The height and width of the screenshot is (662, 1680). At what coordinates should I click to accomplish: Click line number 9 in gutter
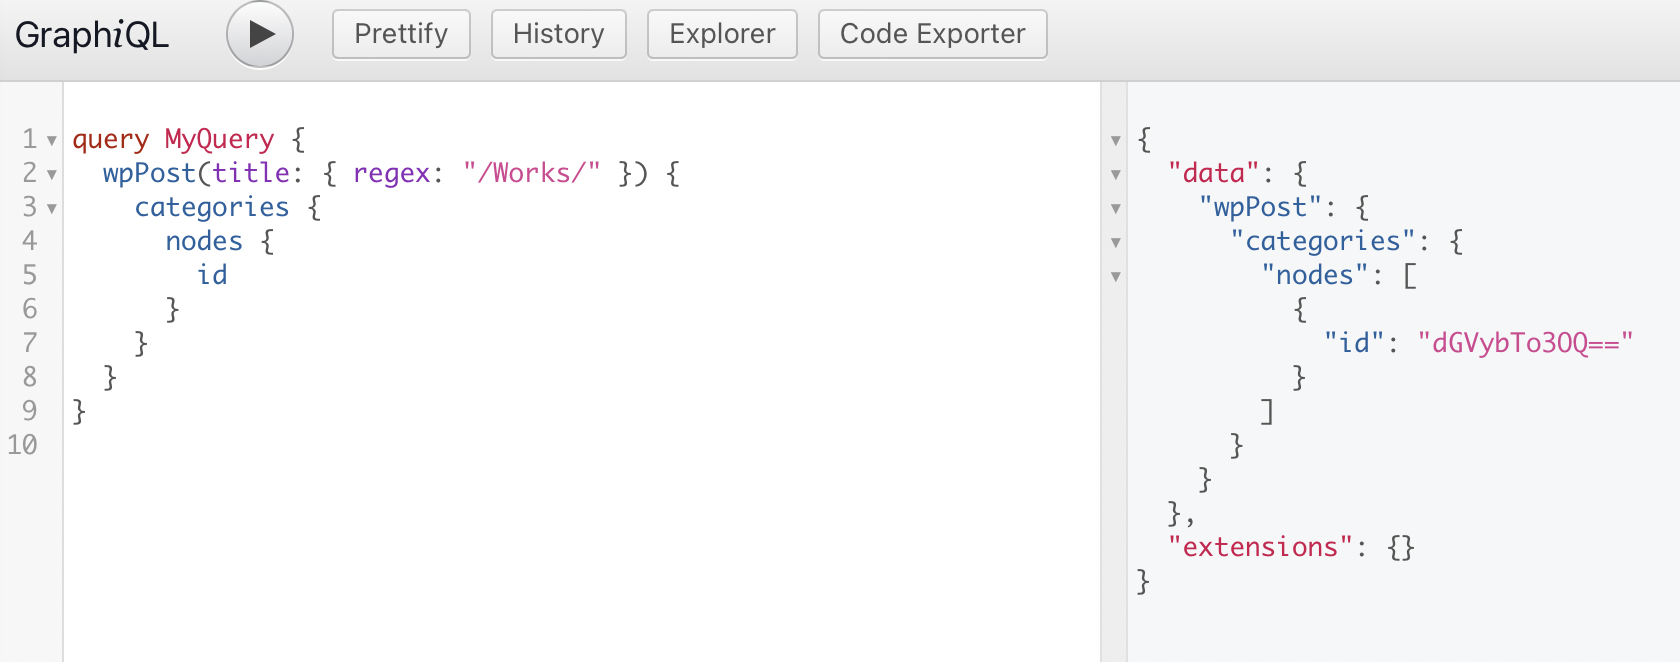[30, 411]
